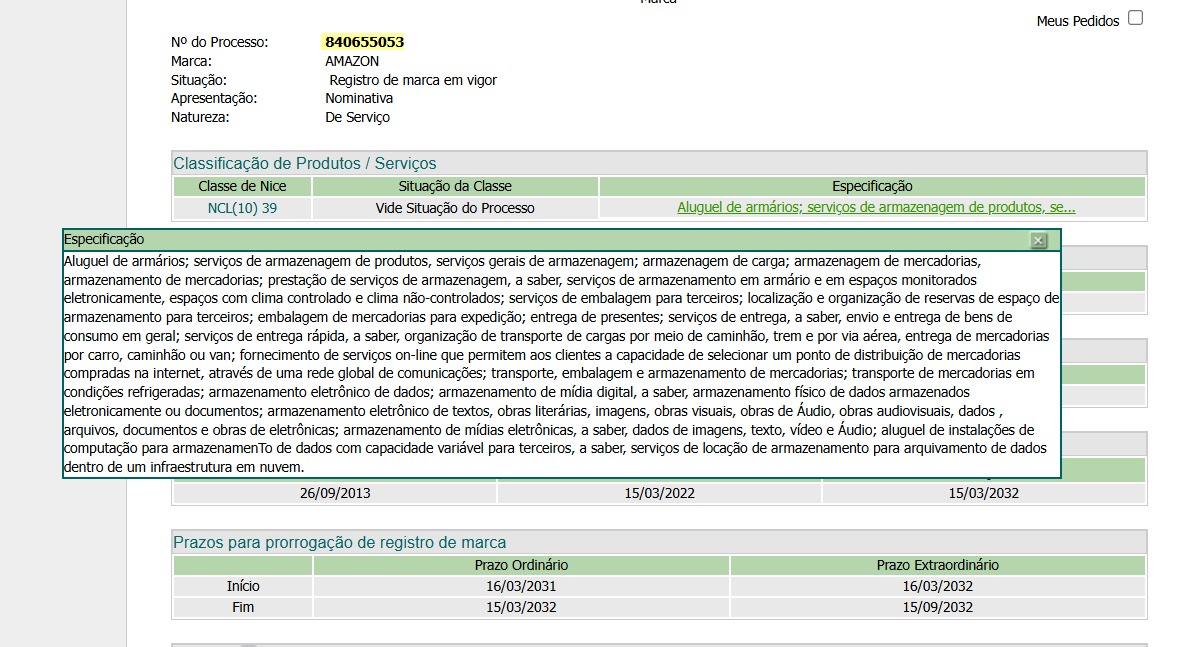Click the 'Prazo Extraordinário' column header
Viewport: 1177px width, 647px height.
(937, 565)
